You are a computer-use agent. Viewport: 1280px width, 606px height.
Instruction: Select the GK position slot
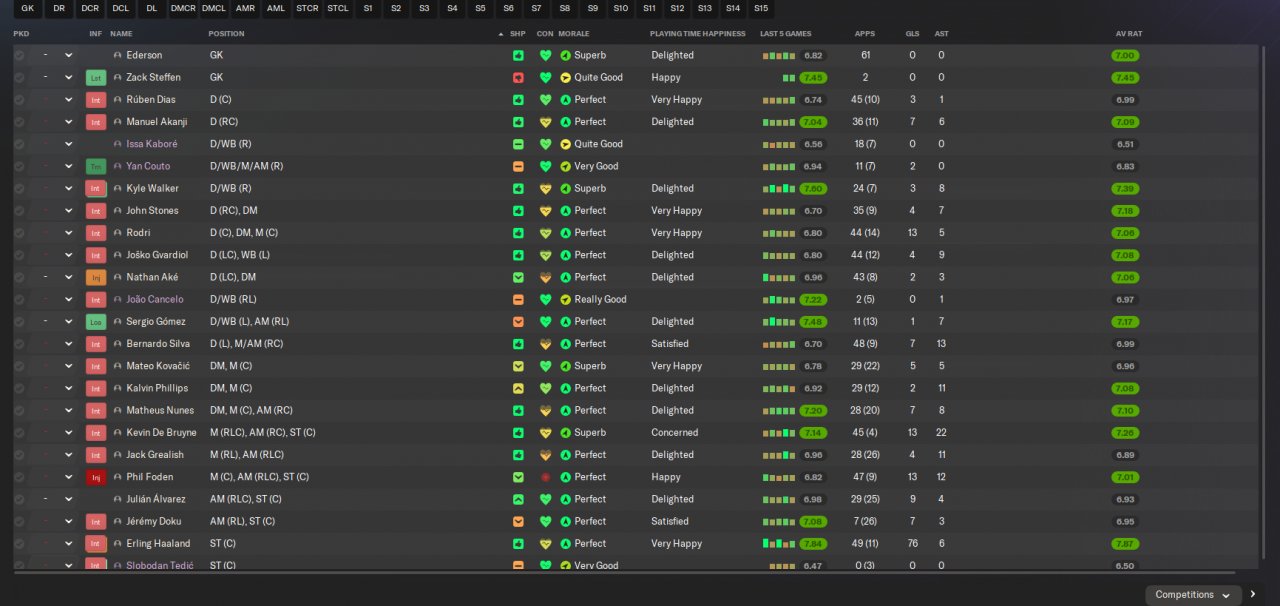point(28,8)
